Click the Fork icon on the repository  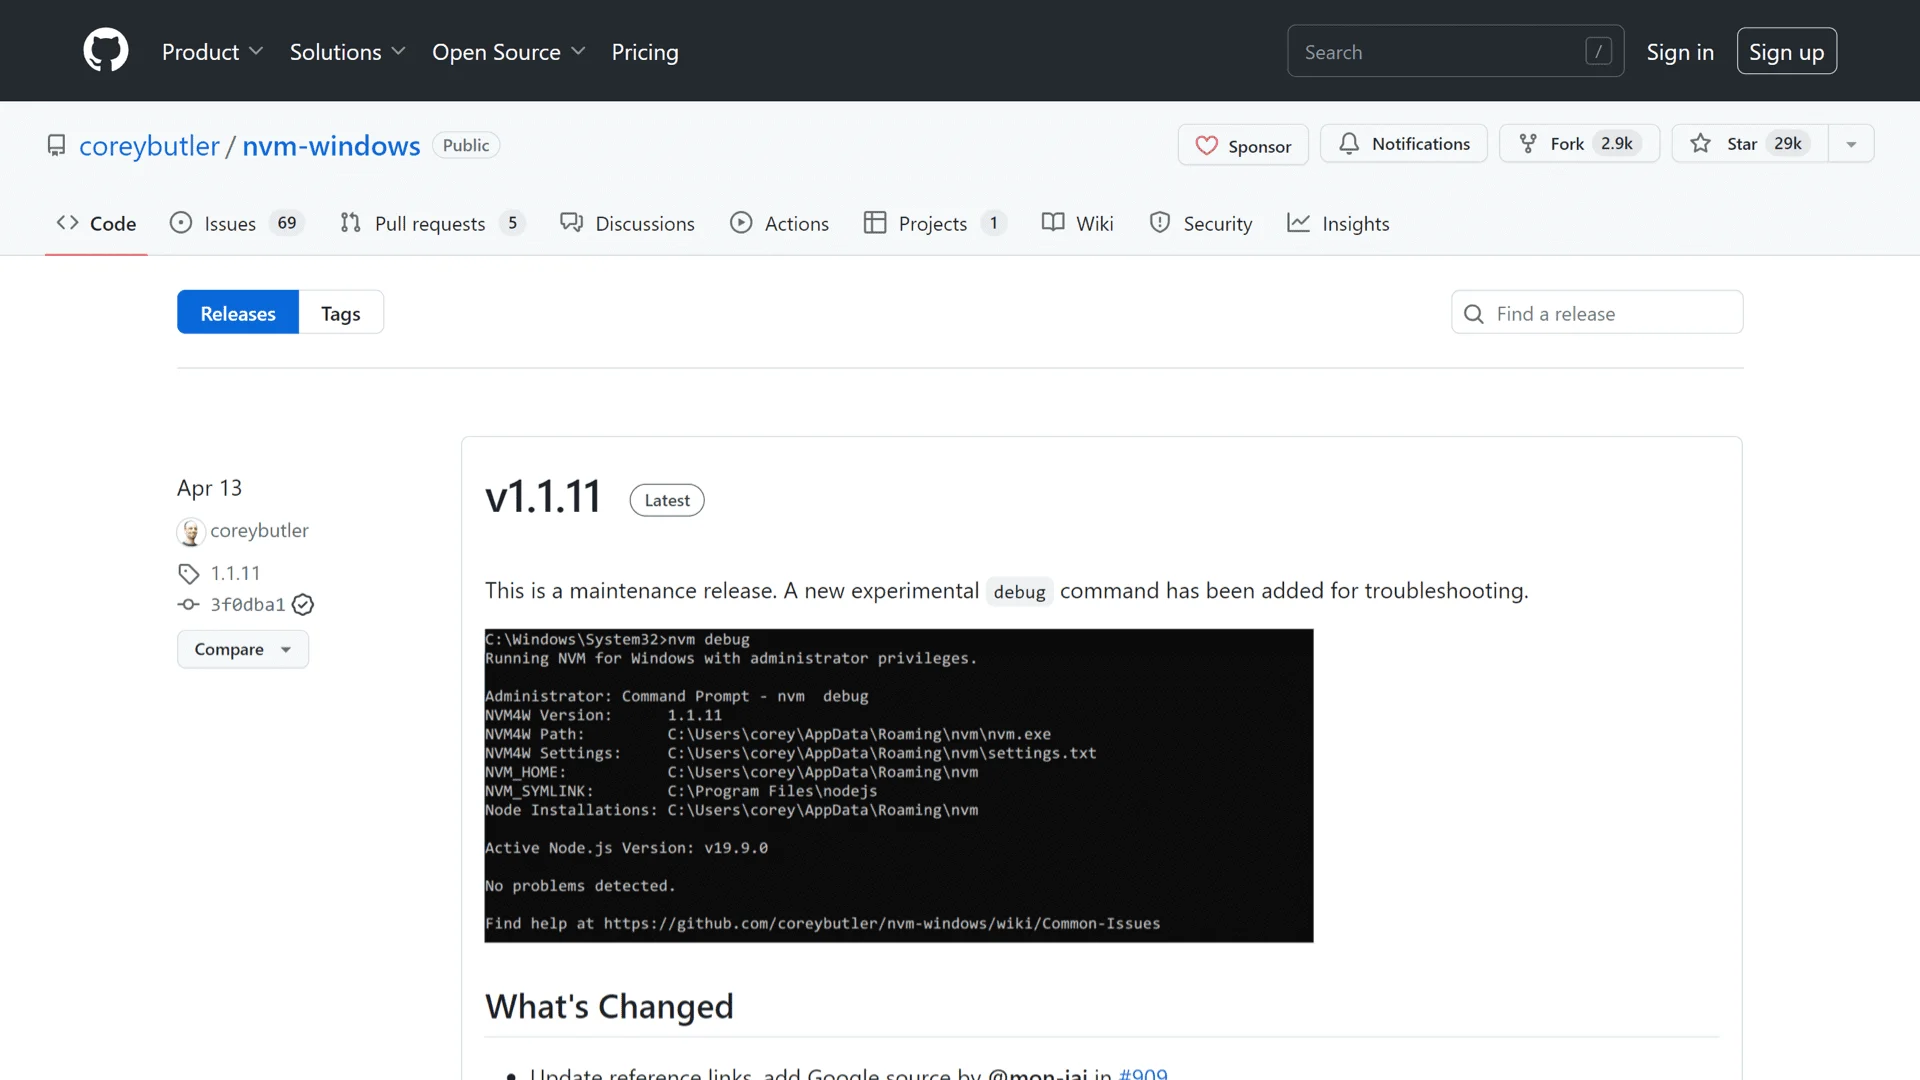pos(1529,143)
